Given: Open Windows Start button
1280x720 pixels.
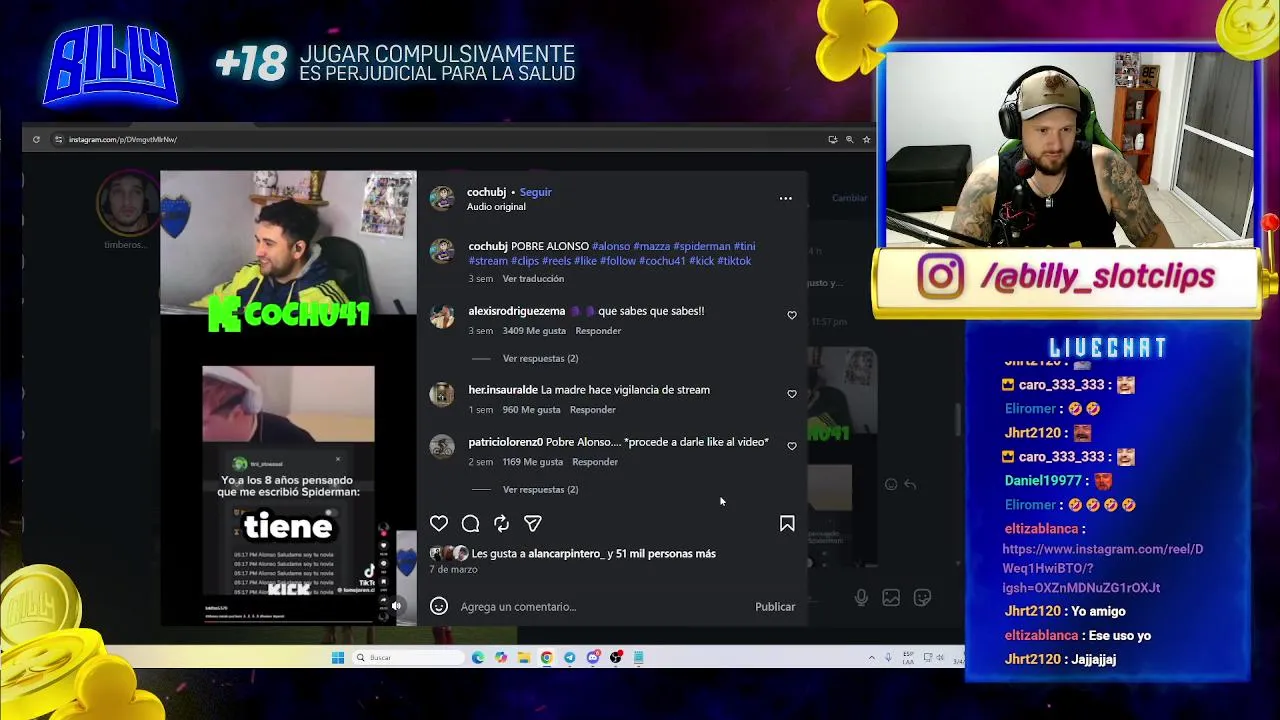Looking at the screenshot, I should tap(338, 657).
